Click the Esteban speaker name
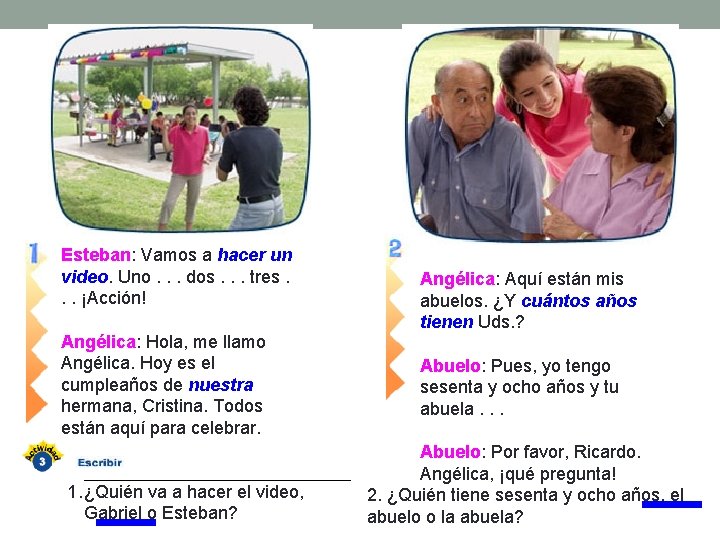 (96, 254)
